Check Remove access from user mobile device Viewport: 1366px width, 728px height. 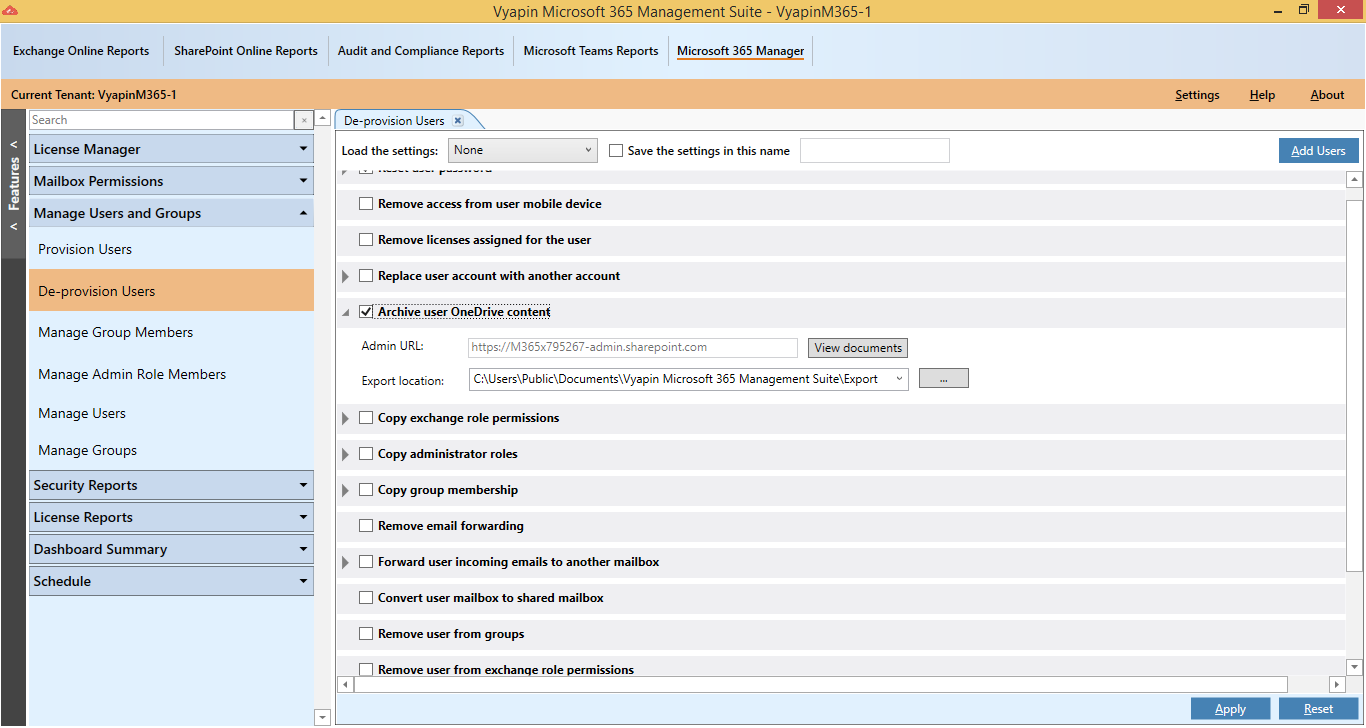366,204
